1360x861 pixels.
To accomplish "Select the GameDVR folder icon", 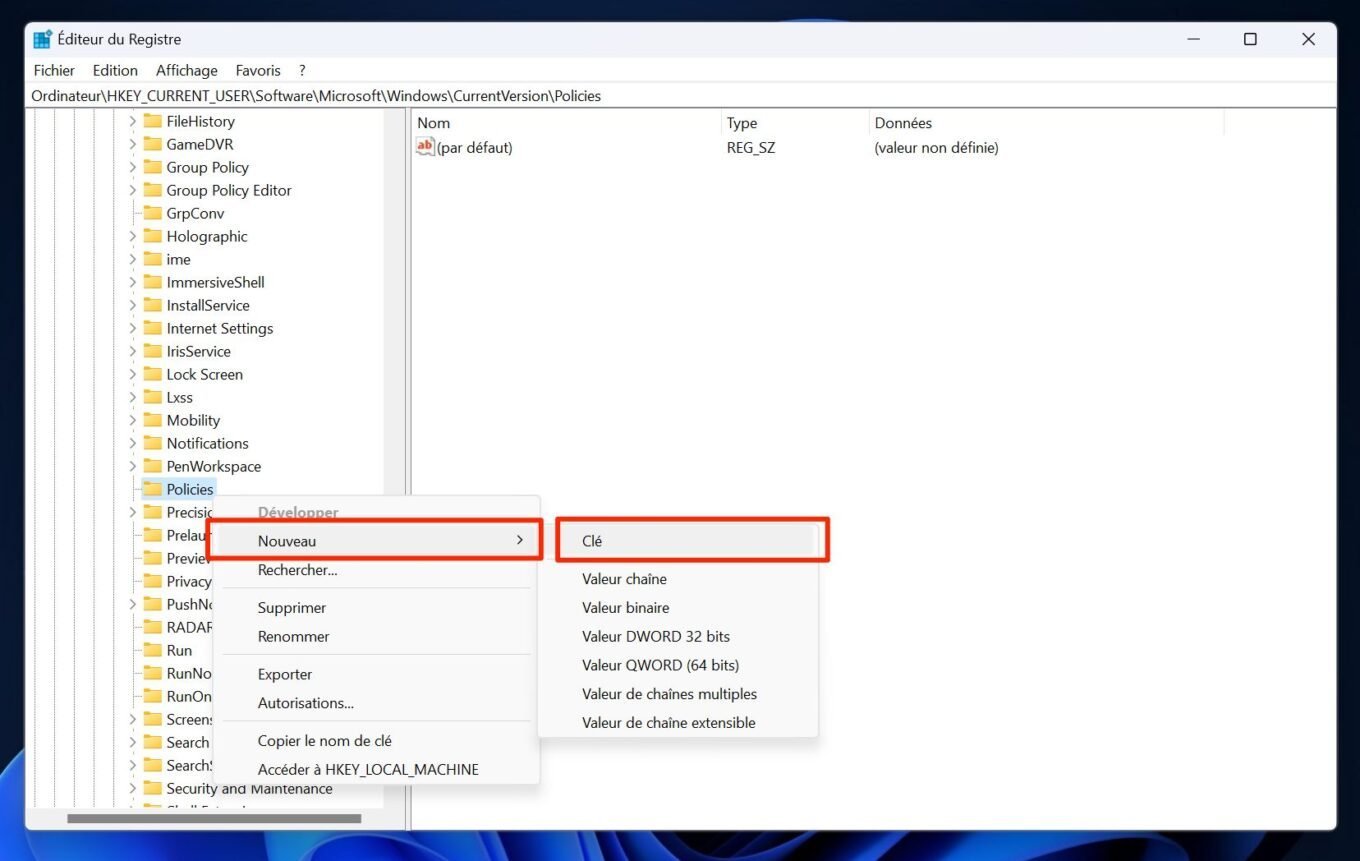I will pos(152,144).
